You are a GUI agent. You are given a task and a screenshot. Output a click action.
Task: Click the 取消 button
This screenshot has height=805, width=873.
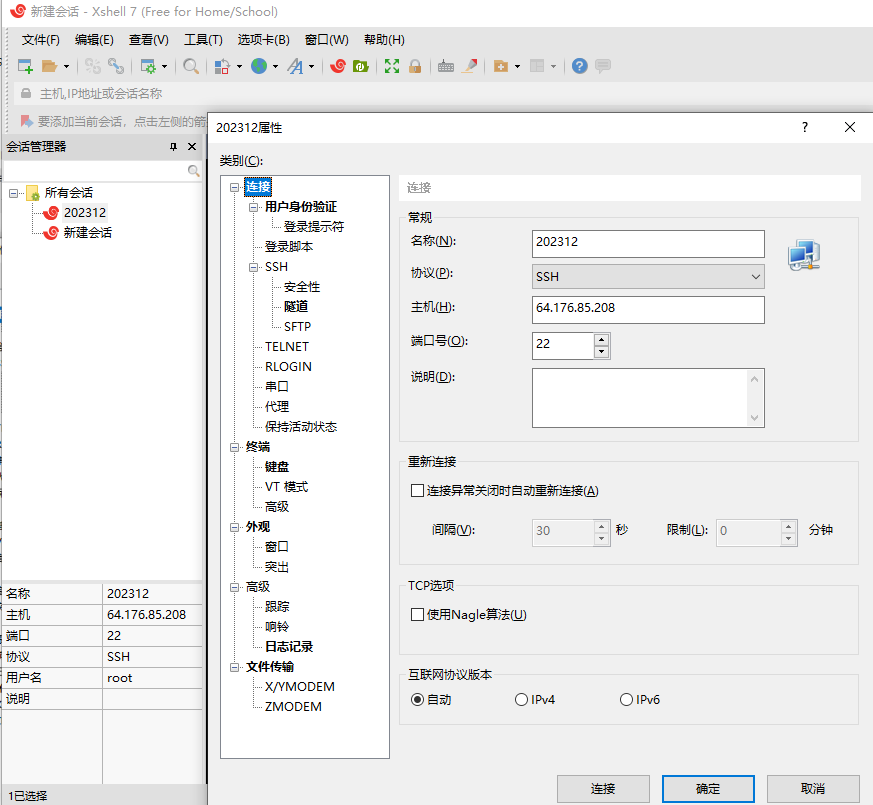point(813,789)
